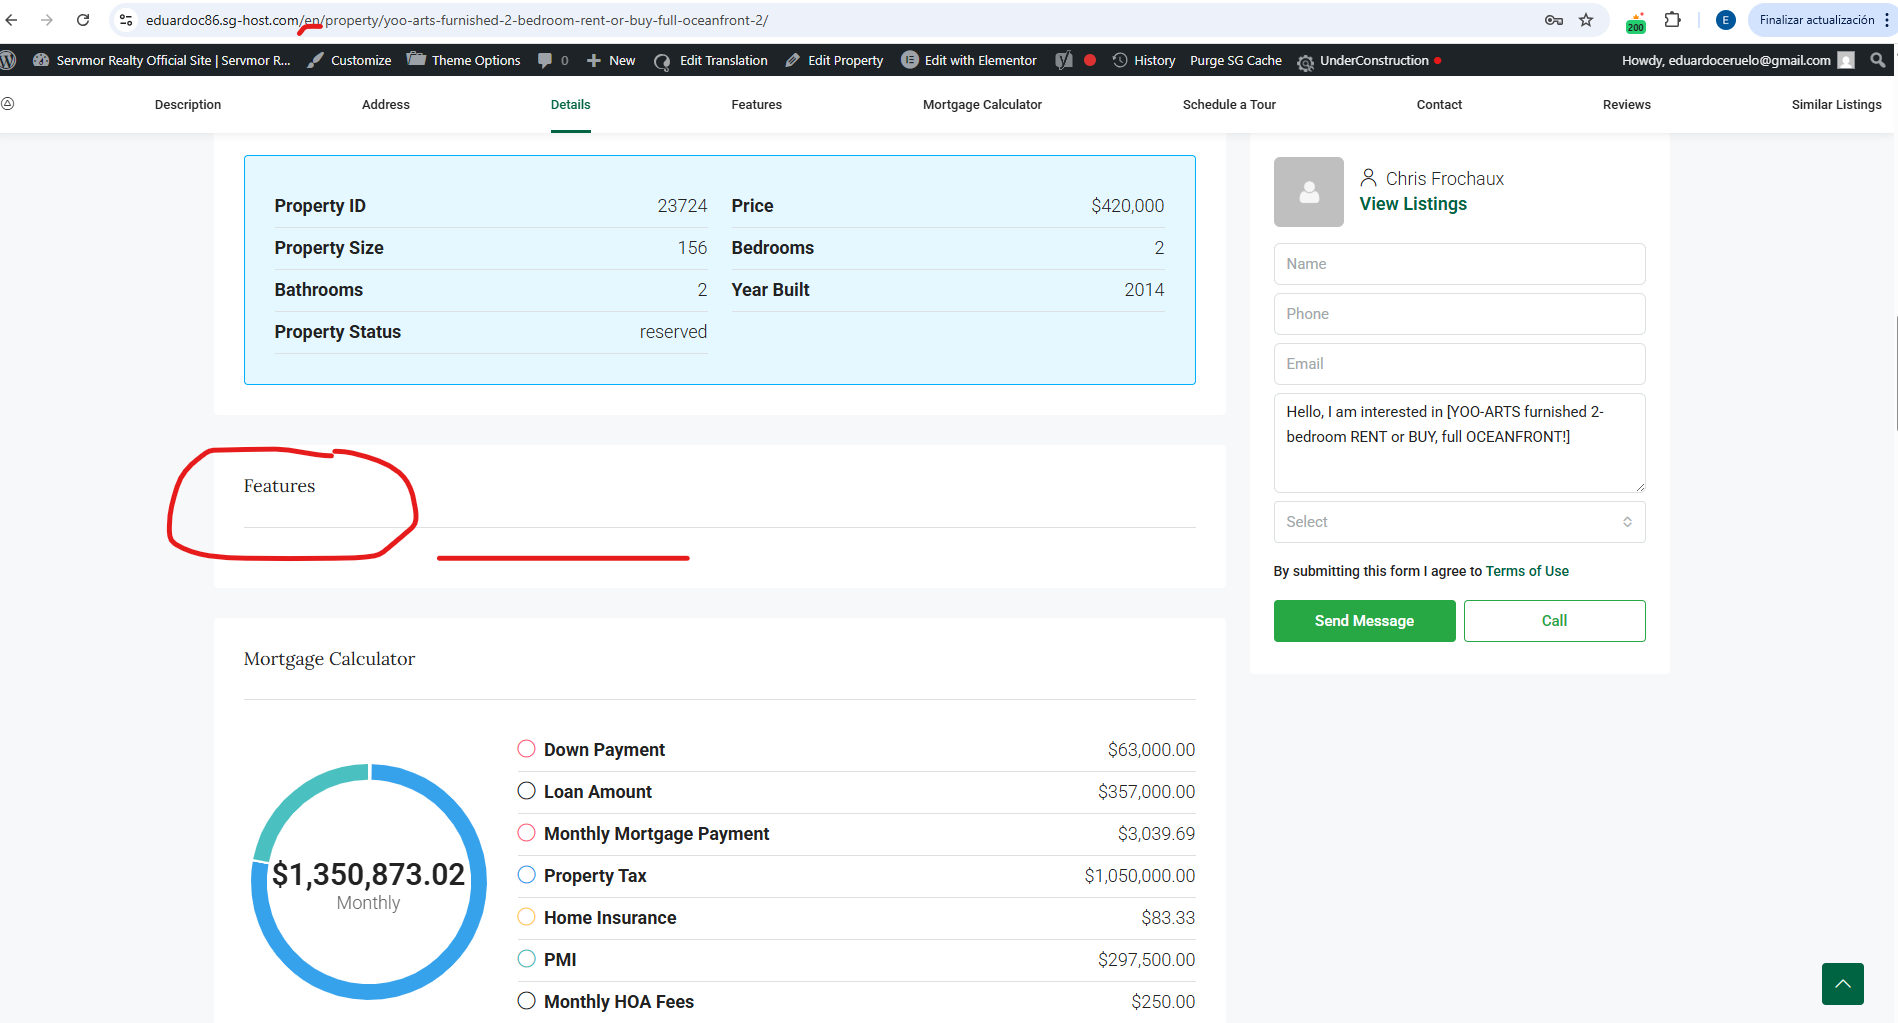The height and width of the screenshot is (1023, 1898).
Task: Click the admin bar search magnifier icon
Action: (x=1877, y=60)
